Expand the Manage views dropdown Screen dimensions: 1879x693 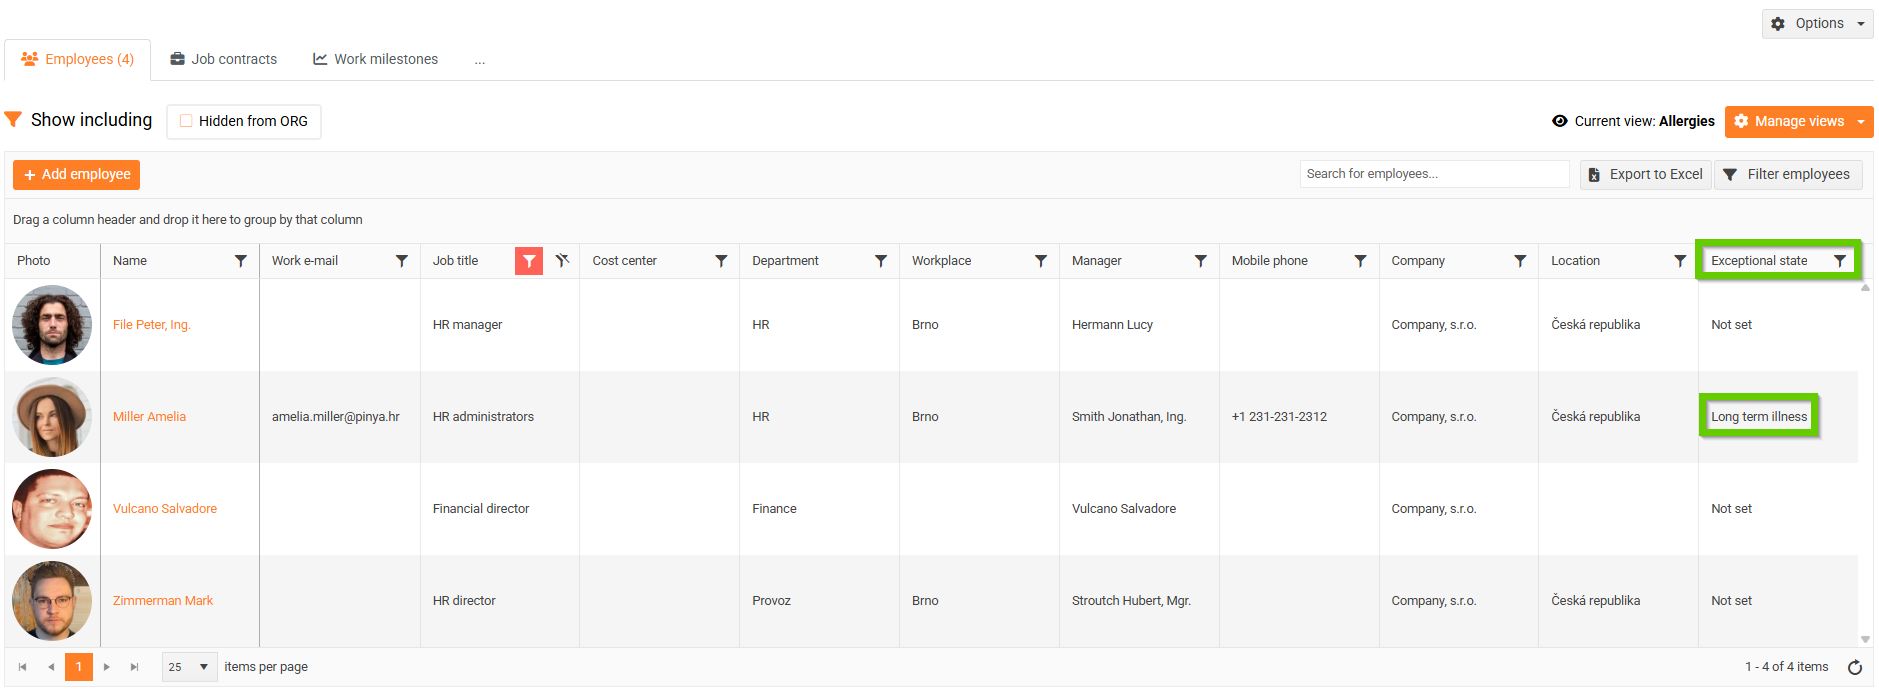[x=1860, y=122]
